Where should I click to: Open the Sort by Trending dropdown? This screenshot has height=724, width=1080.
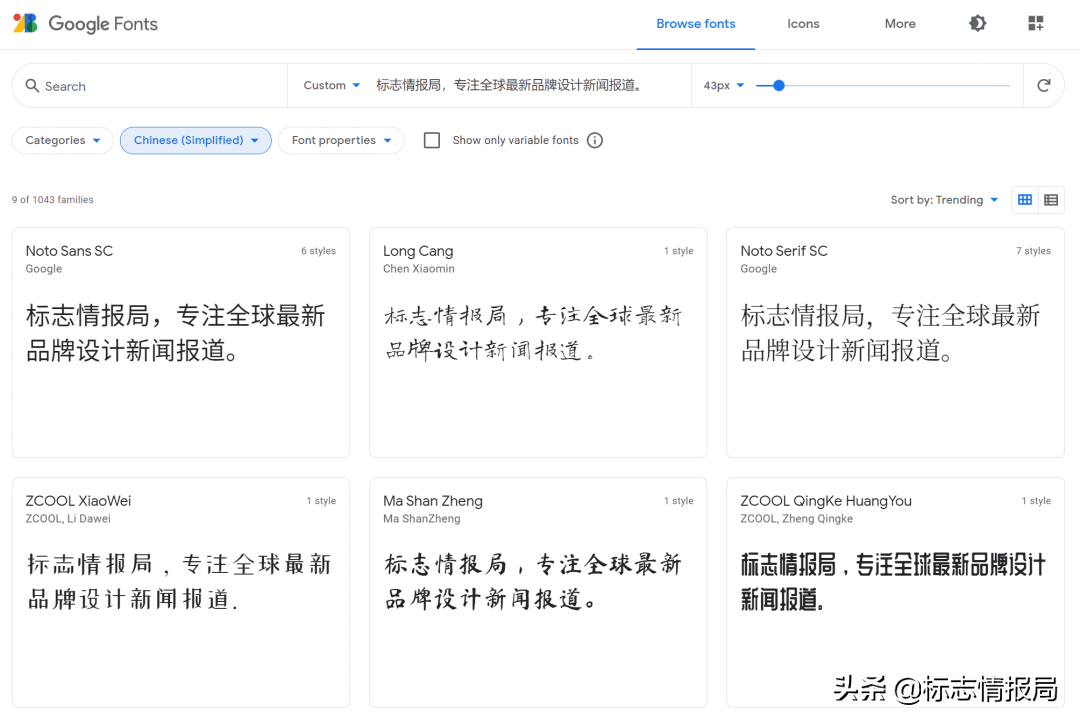[944, 200]
